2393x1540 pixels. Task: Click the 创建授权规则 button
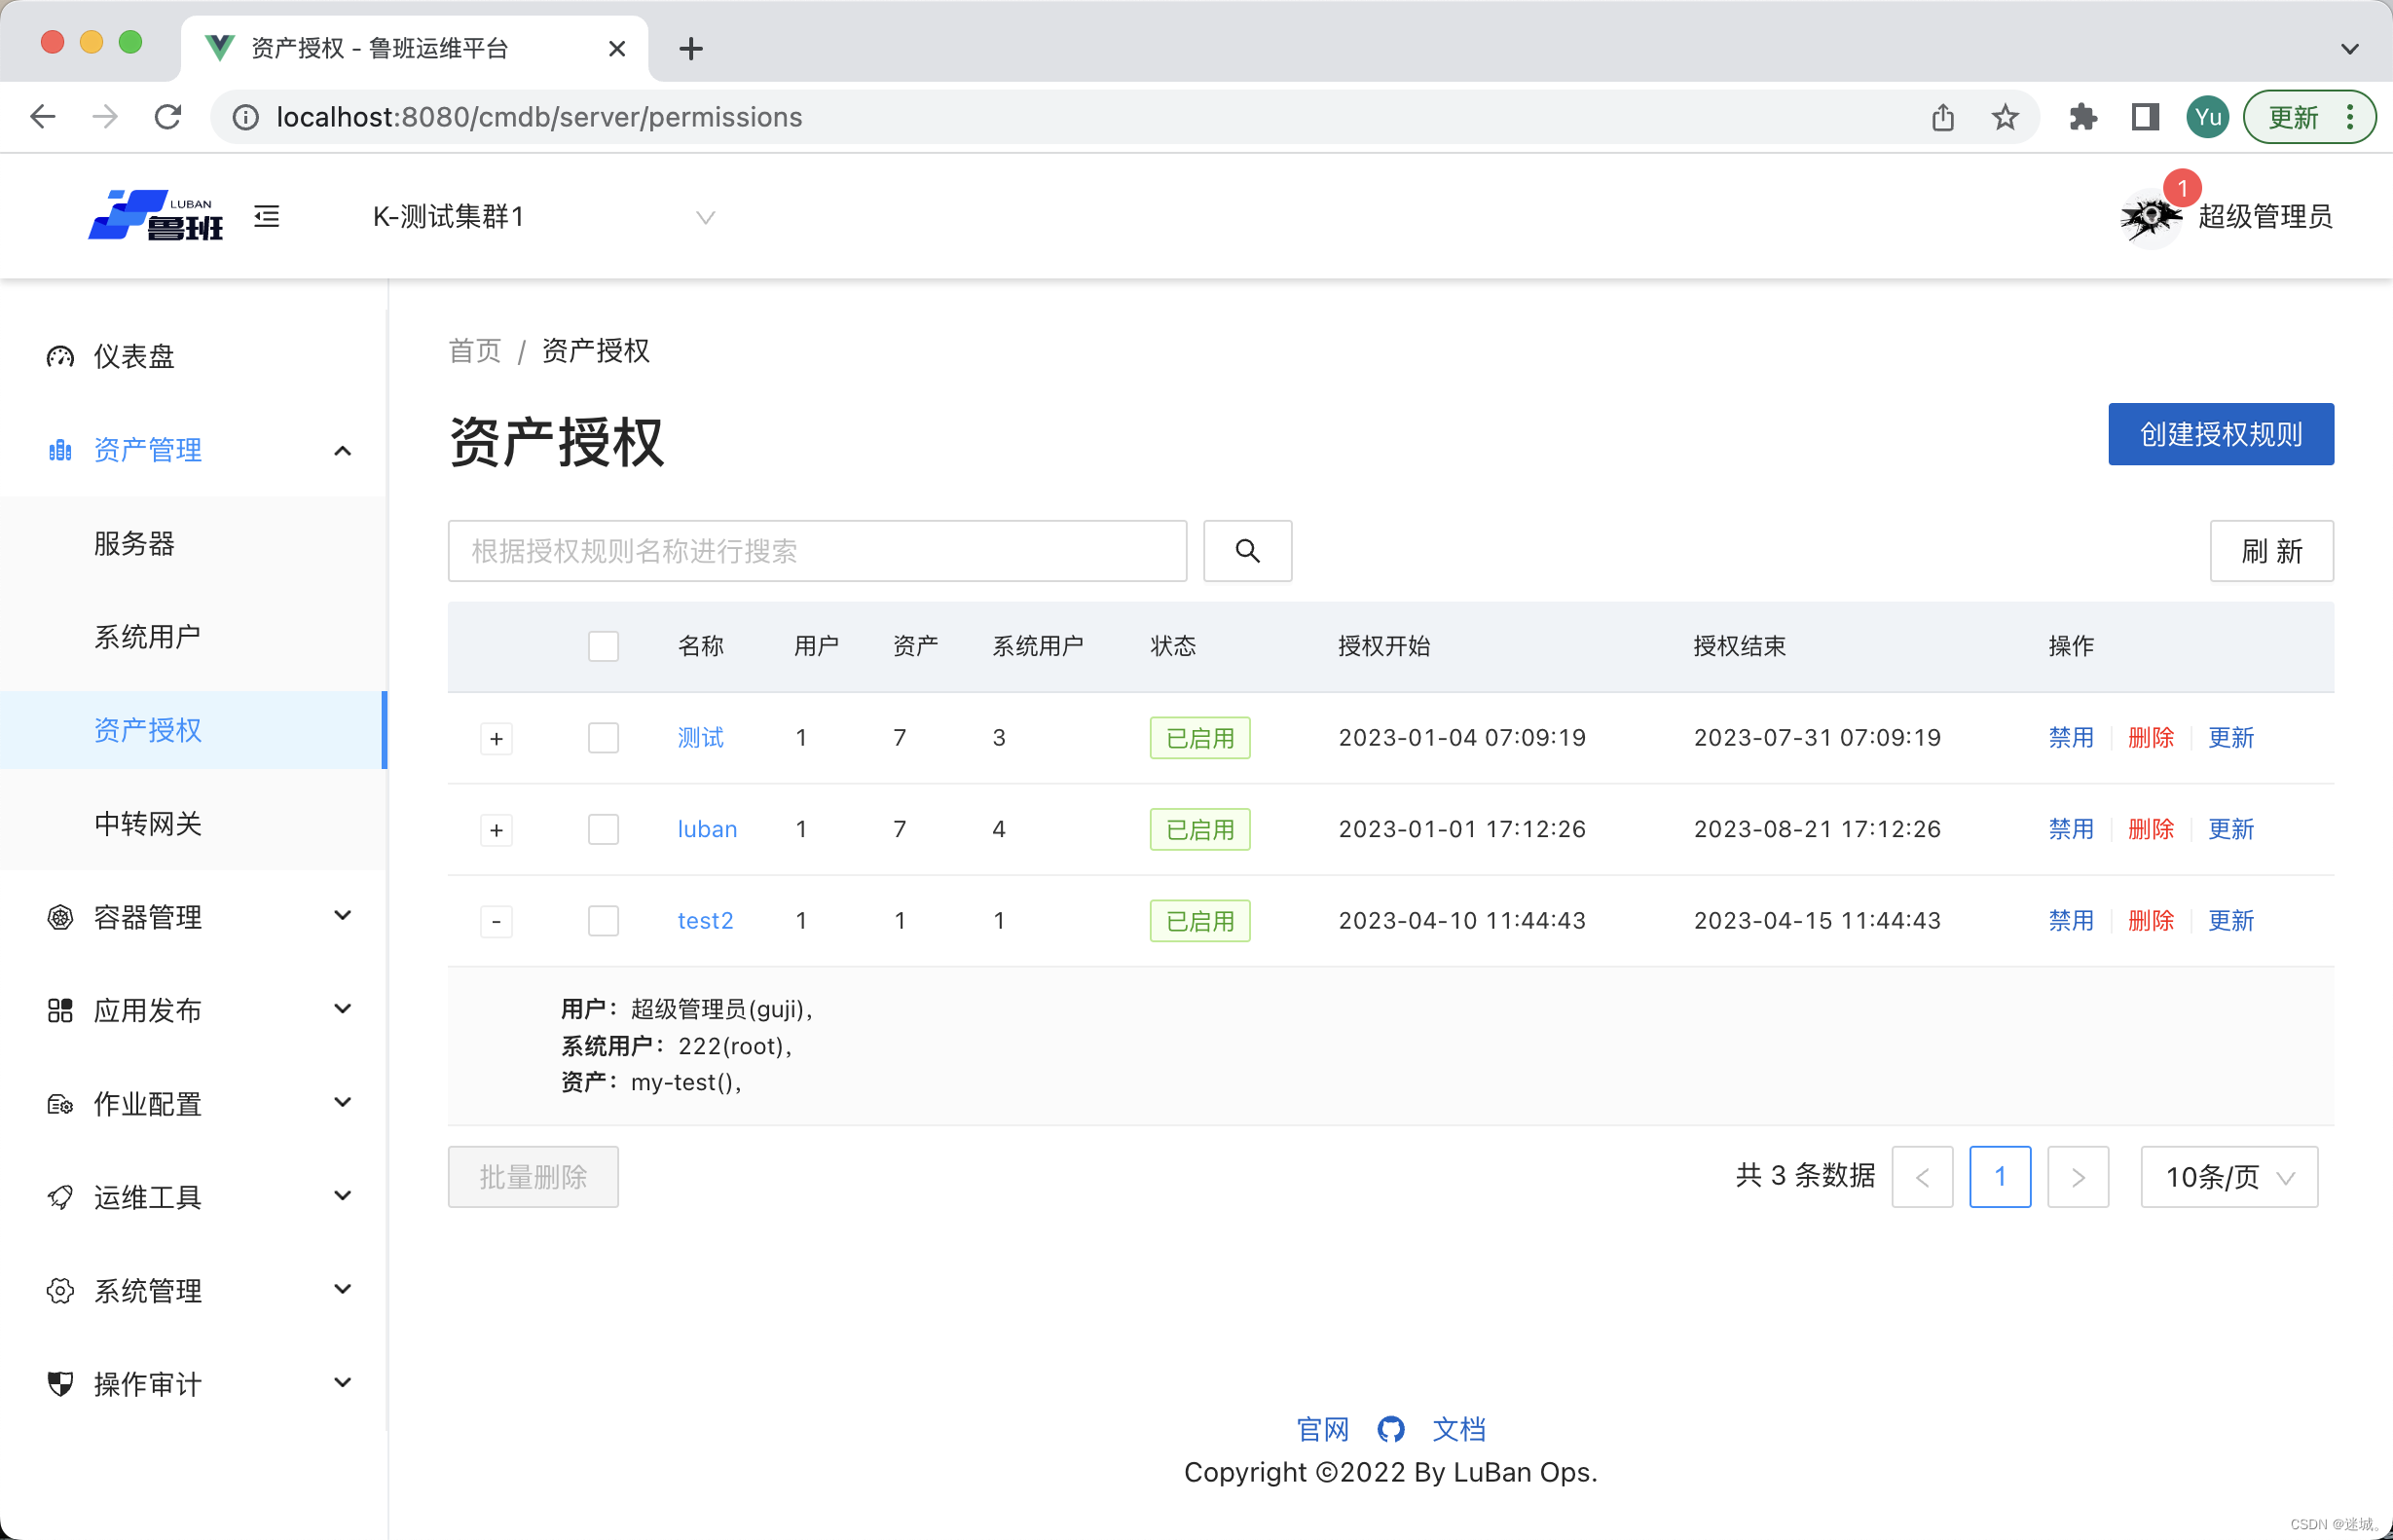[2220, 434]
